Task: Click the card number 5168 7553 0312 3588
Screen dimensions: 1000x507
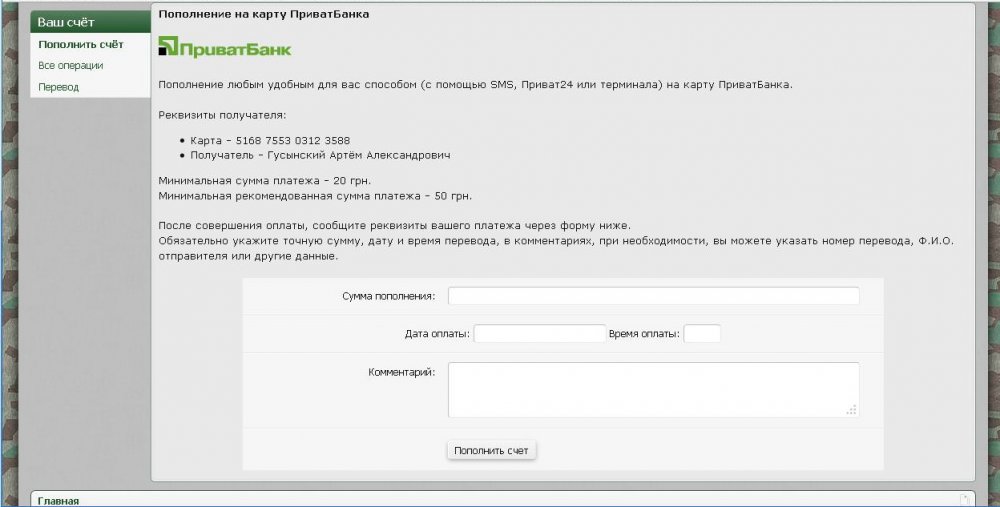Action: point(293,140)
